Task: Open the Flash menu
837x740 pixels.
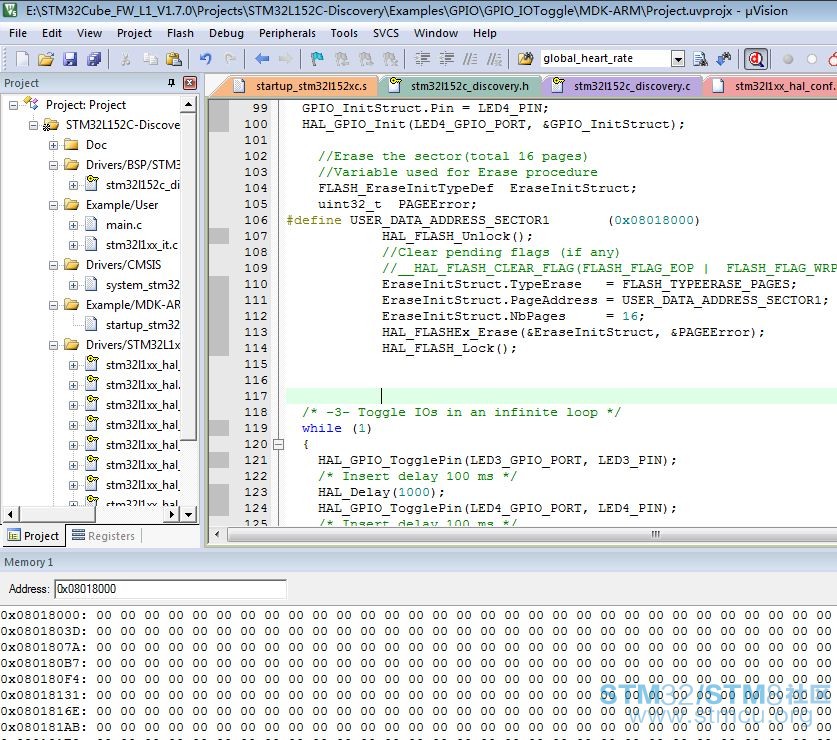Action: [x=180, y=33]
